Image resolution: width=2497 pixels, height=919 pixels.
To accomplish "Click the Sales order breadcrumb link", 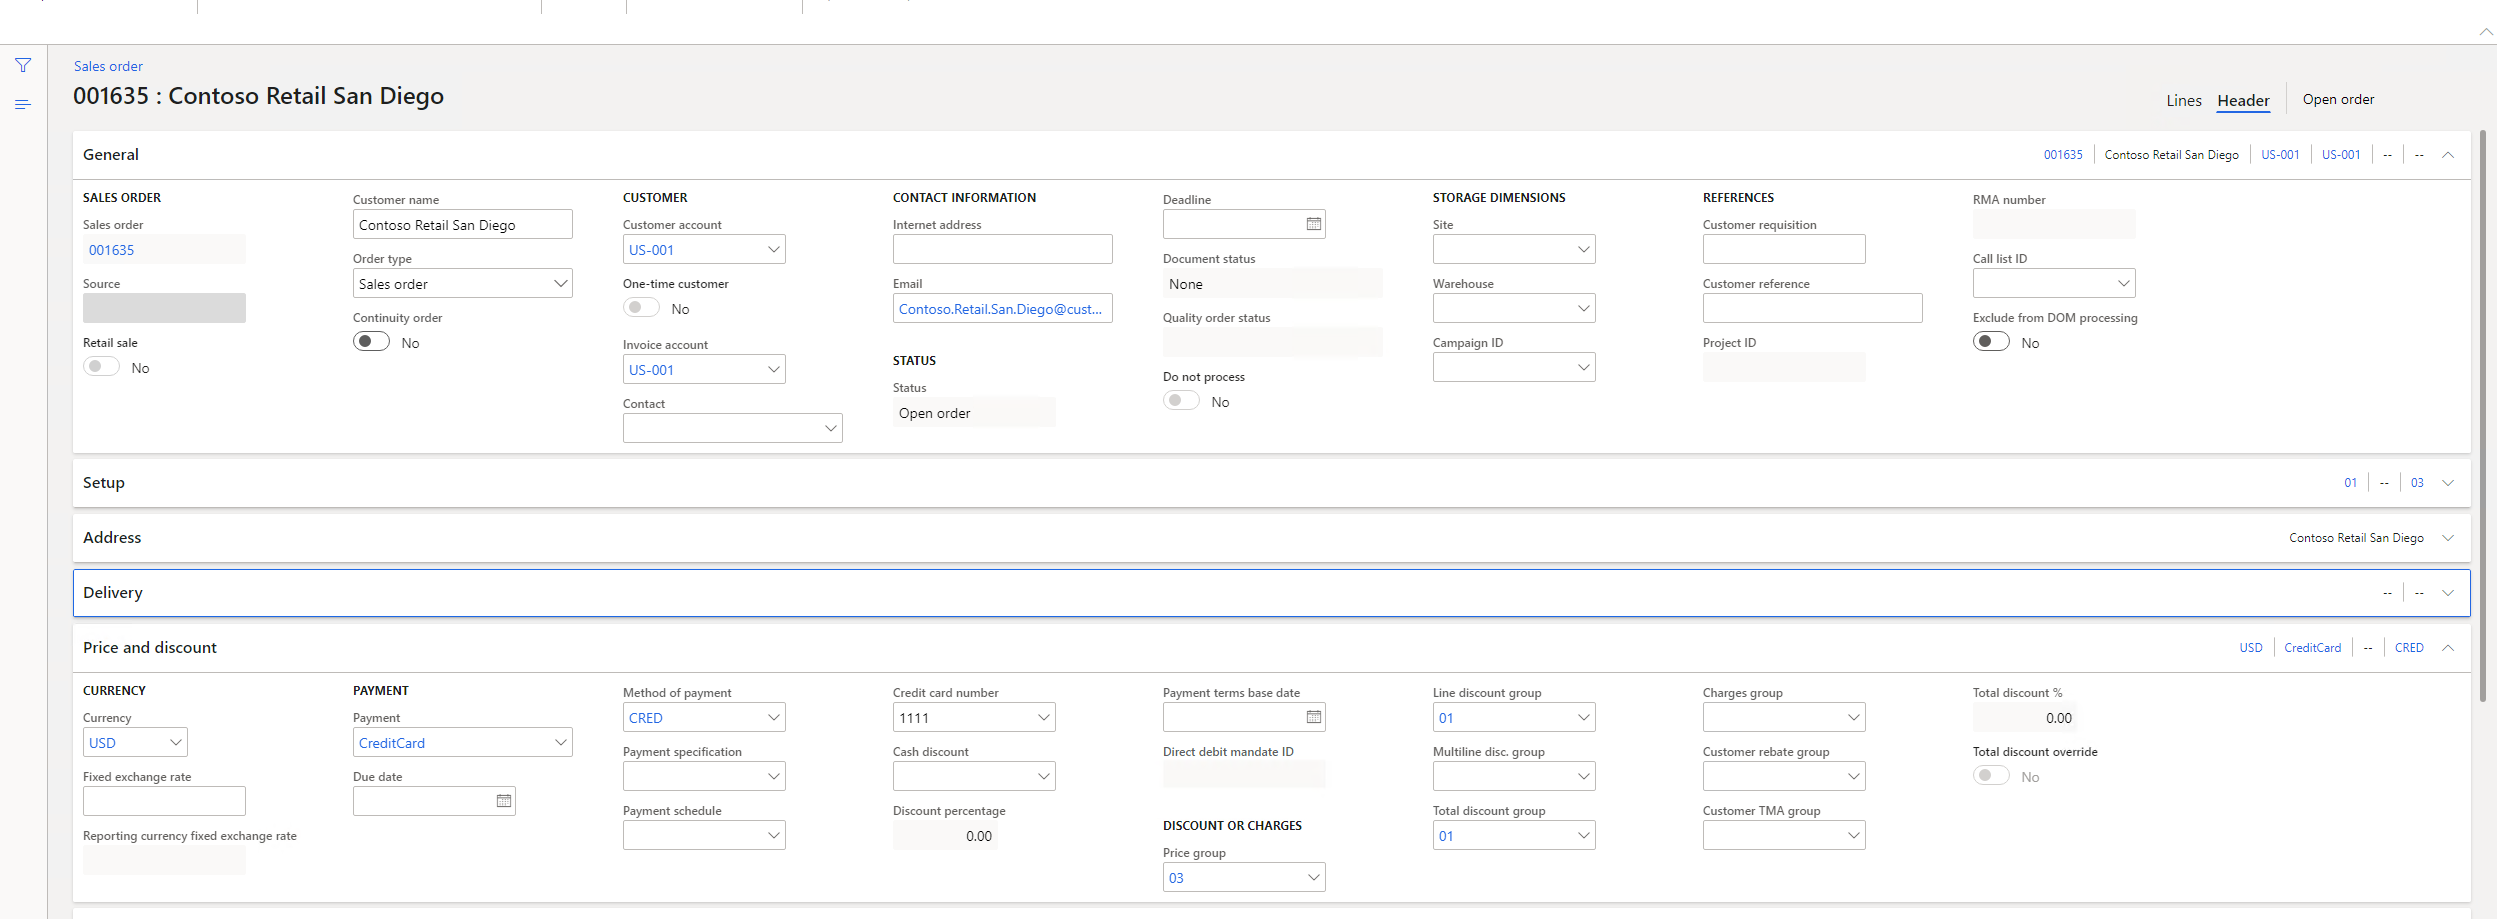I will (108, 66).
